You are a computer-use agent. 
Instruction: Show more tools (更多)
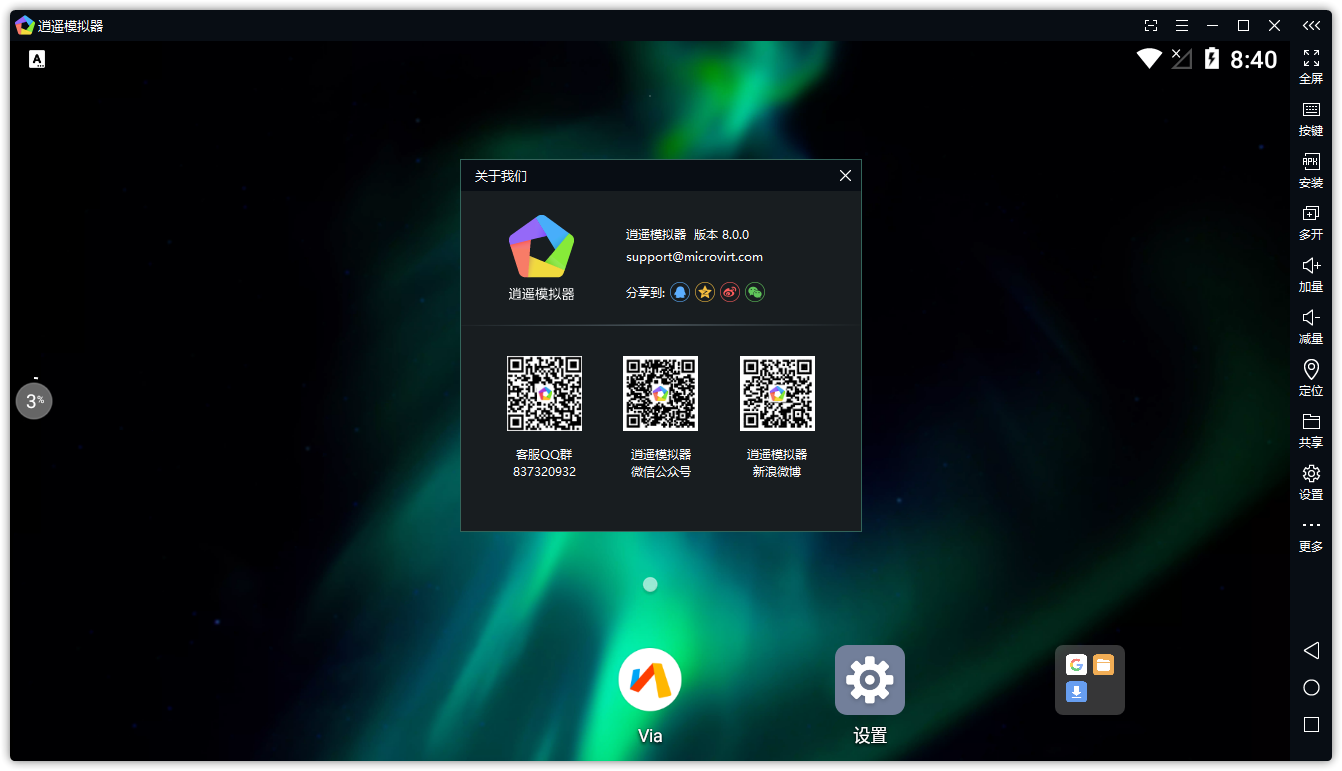(1311, 535)
